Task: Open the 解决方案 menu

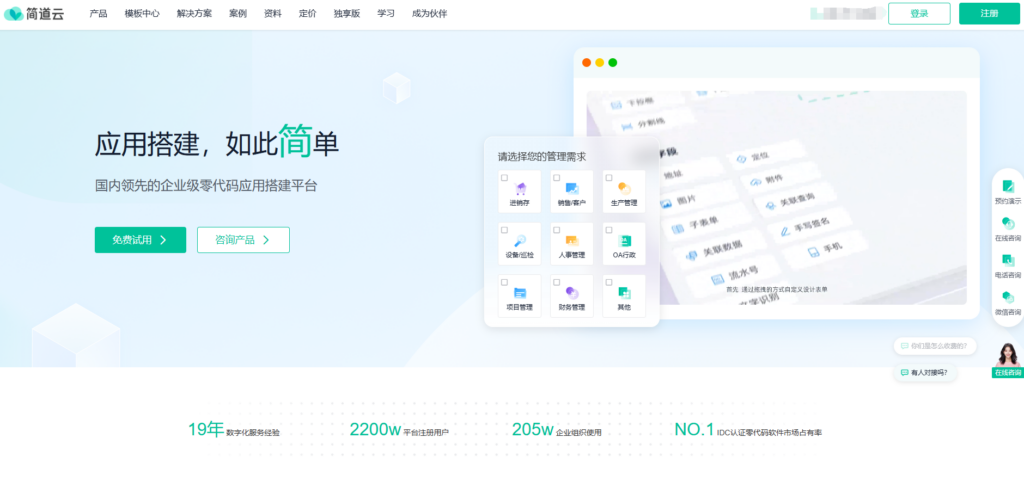Action: 194,14
